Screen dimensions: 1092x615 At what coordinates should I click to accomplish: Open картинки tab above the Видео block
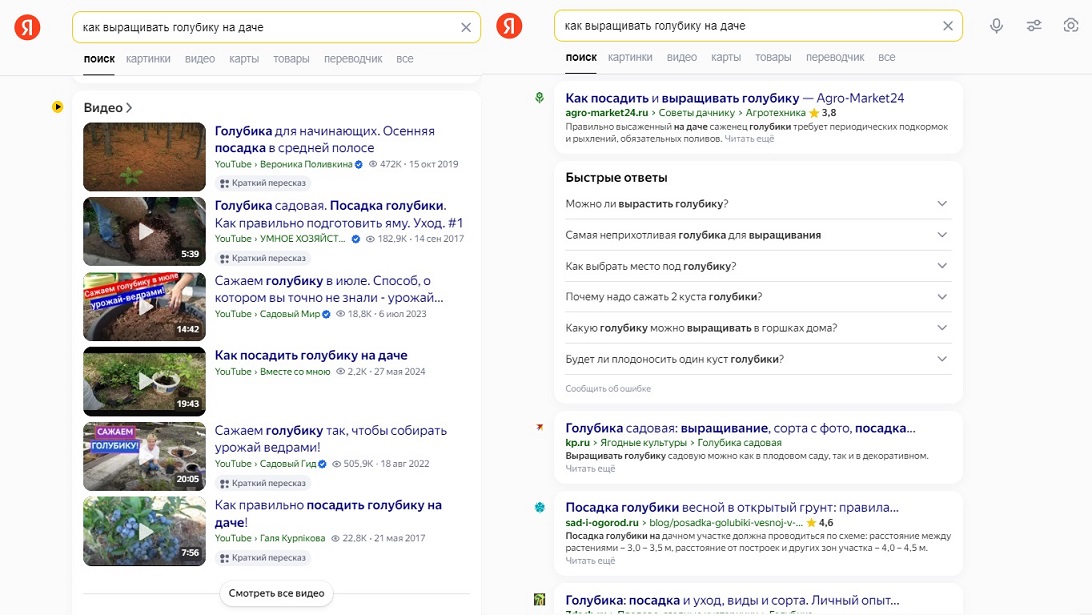[148, 59]
